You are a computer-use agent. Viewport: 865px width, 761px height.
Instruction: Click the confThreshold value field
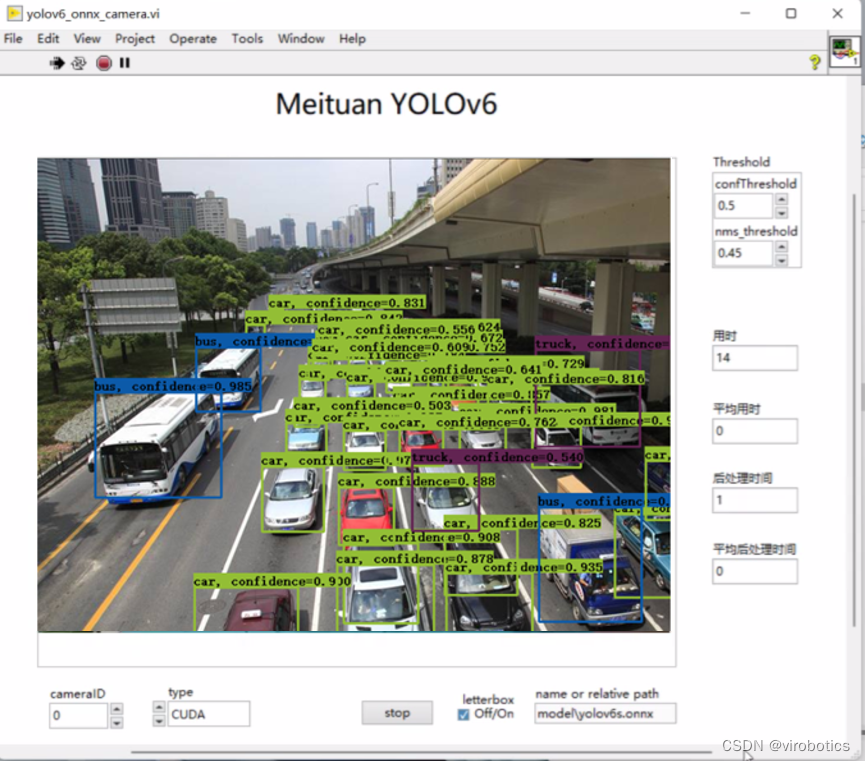click(743, 206)
